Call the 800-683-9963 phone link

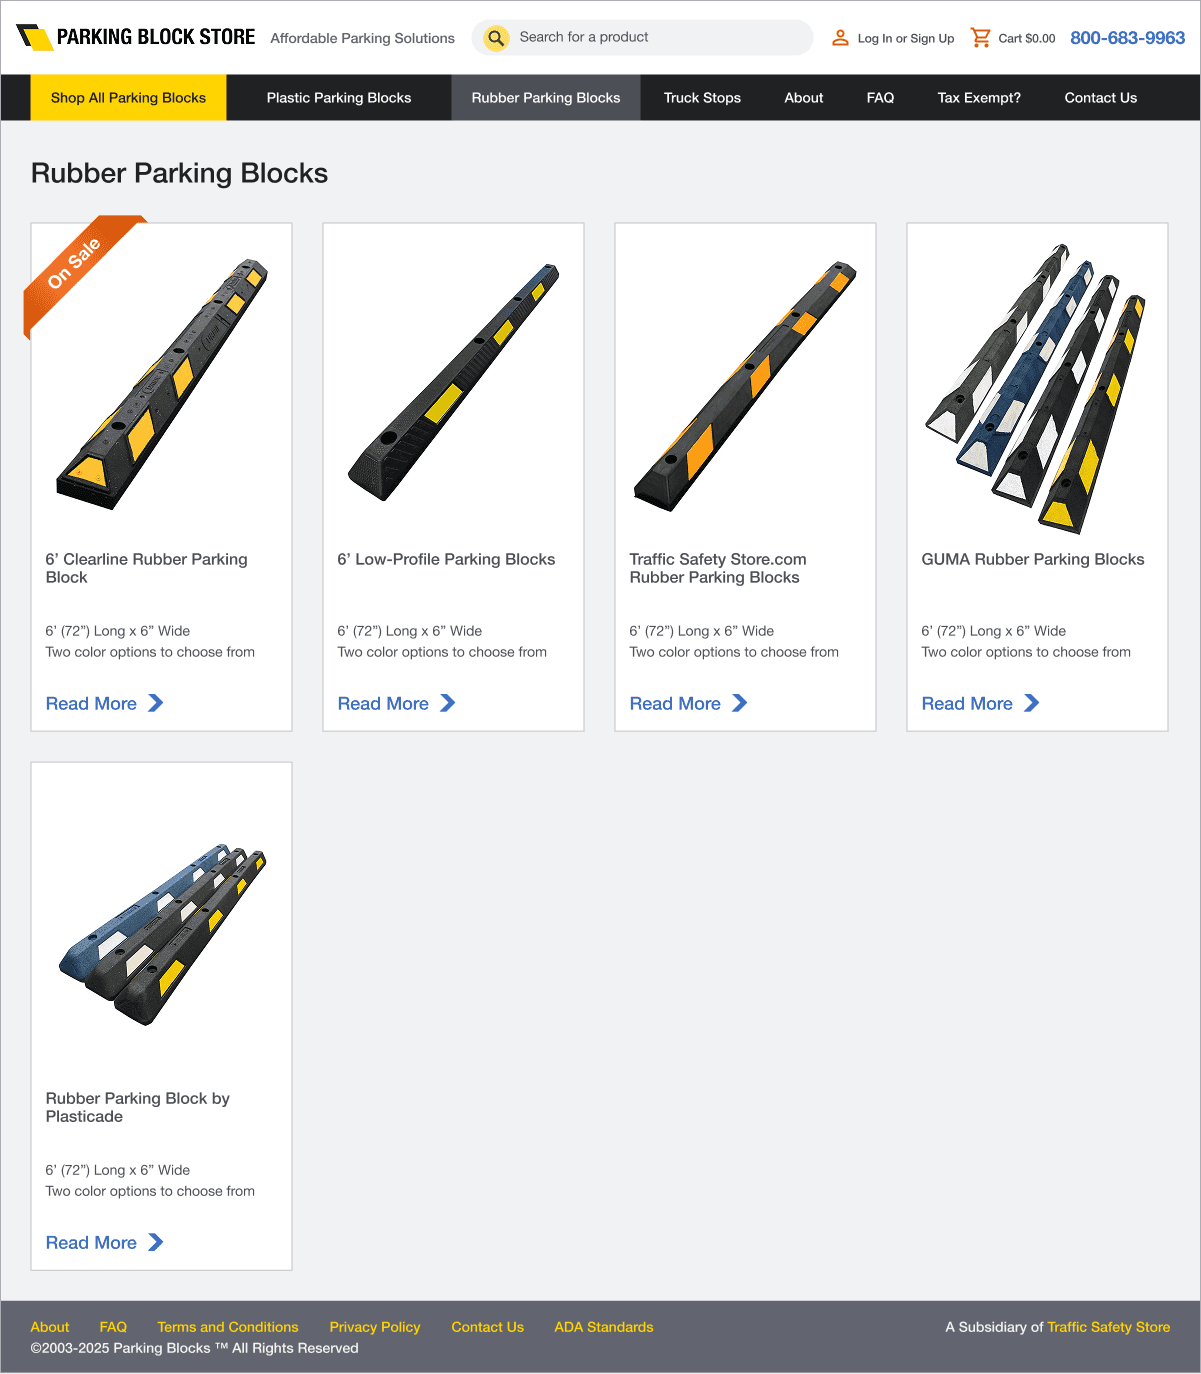(x=1127, y=38)
